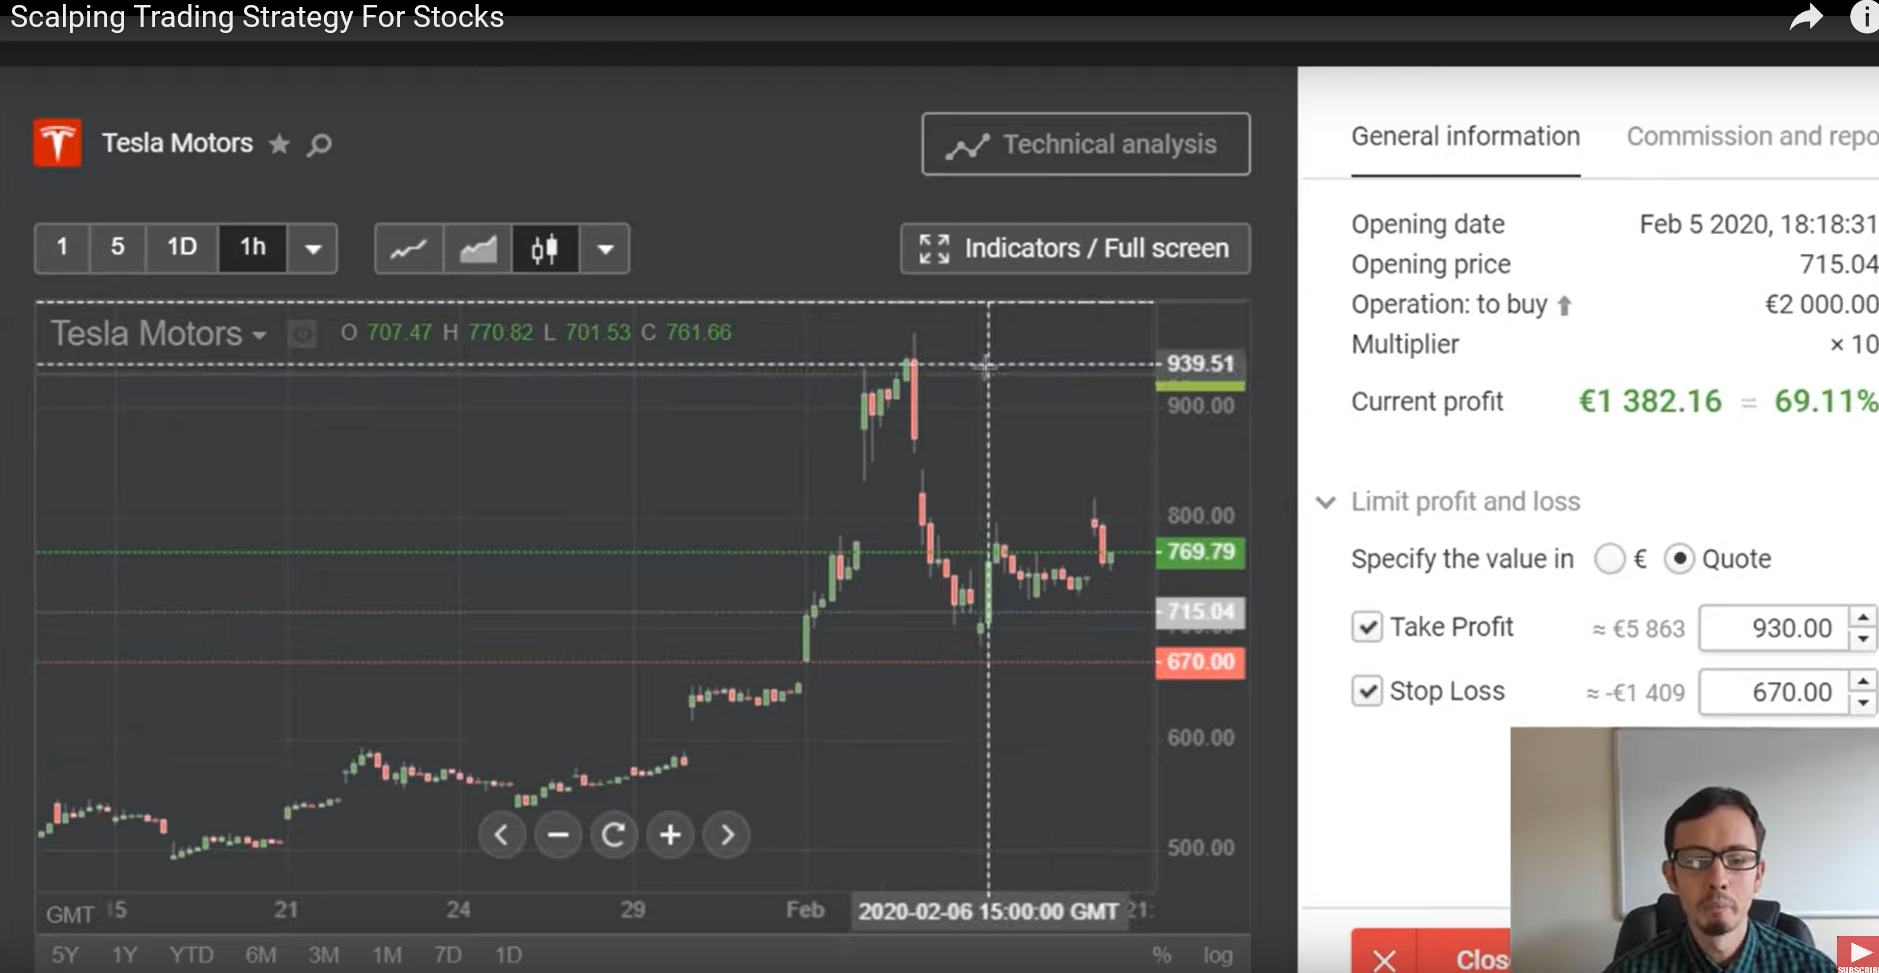Viewport: 1879px width, 973px height.
Task: Choose the Quote radio option
Action: coord(1679,558)
